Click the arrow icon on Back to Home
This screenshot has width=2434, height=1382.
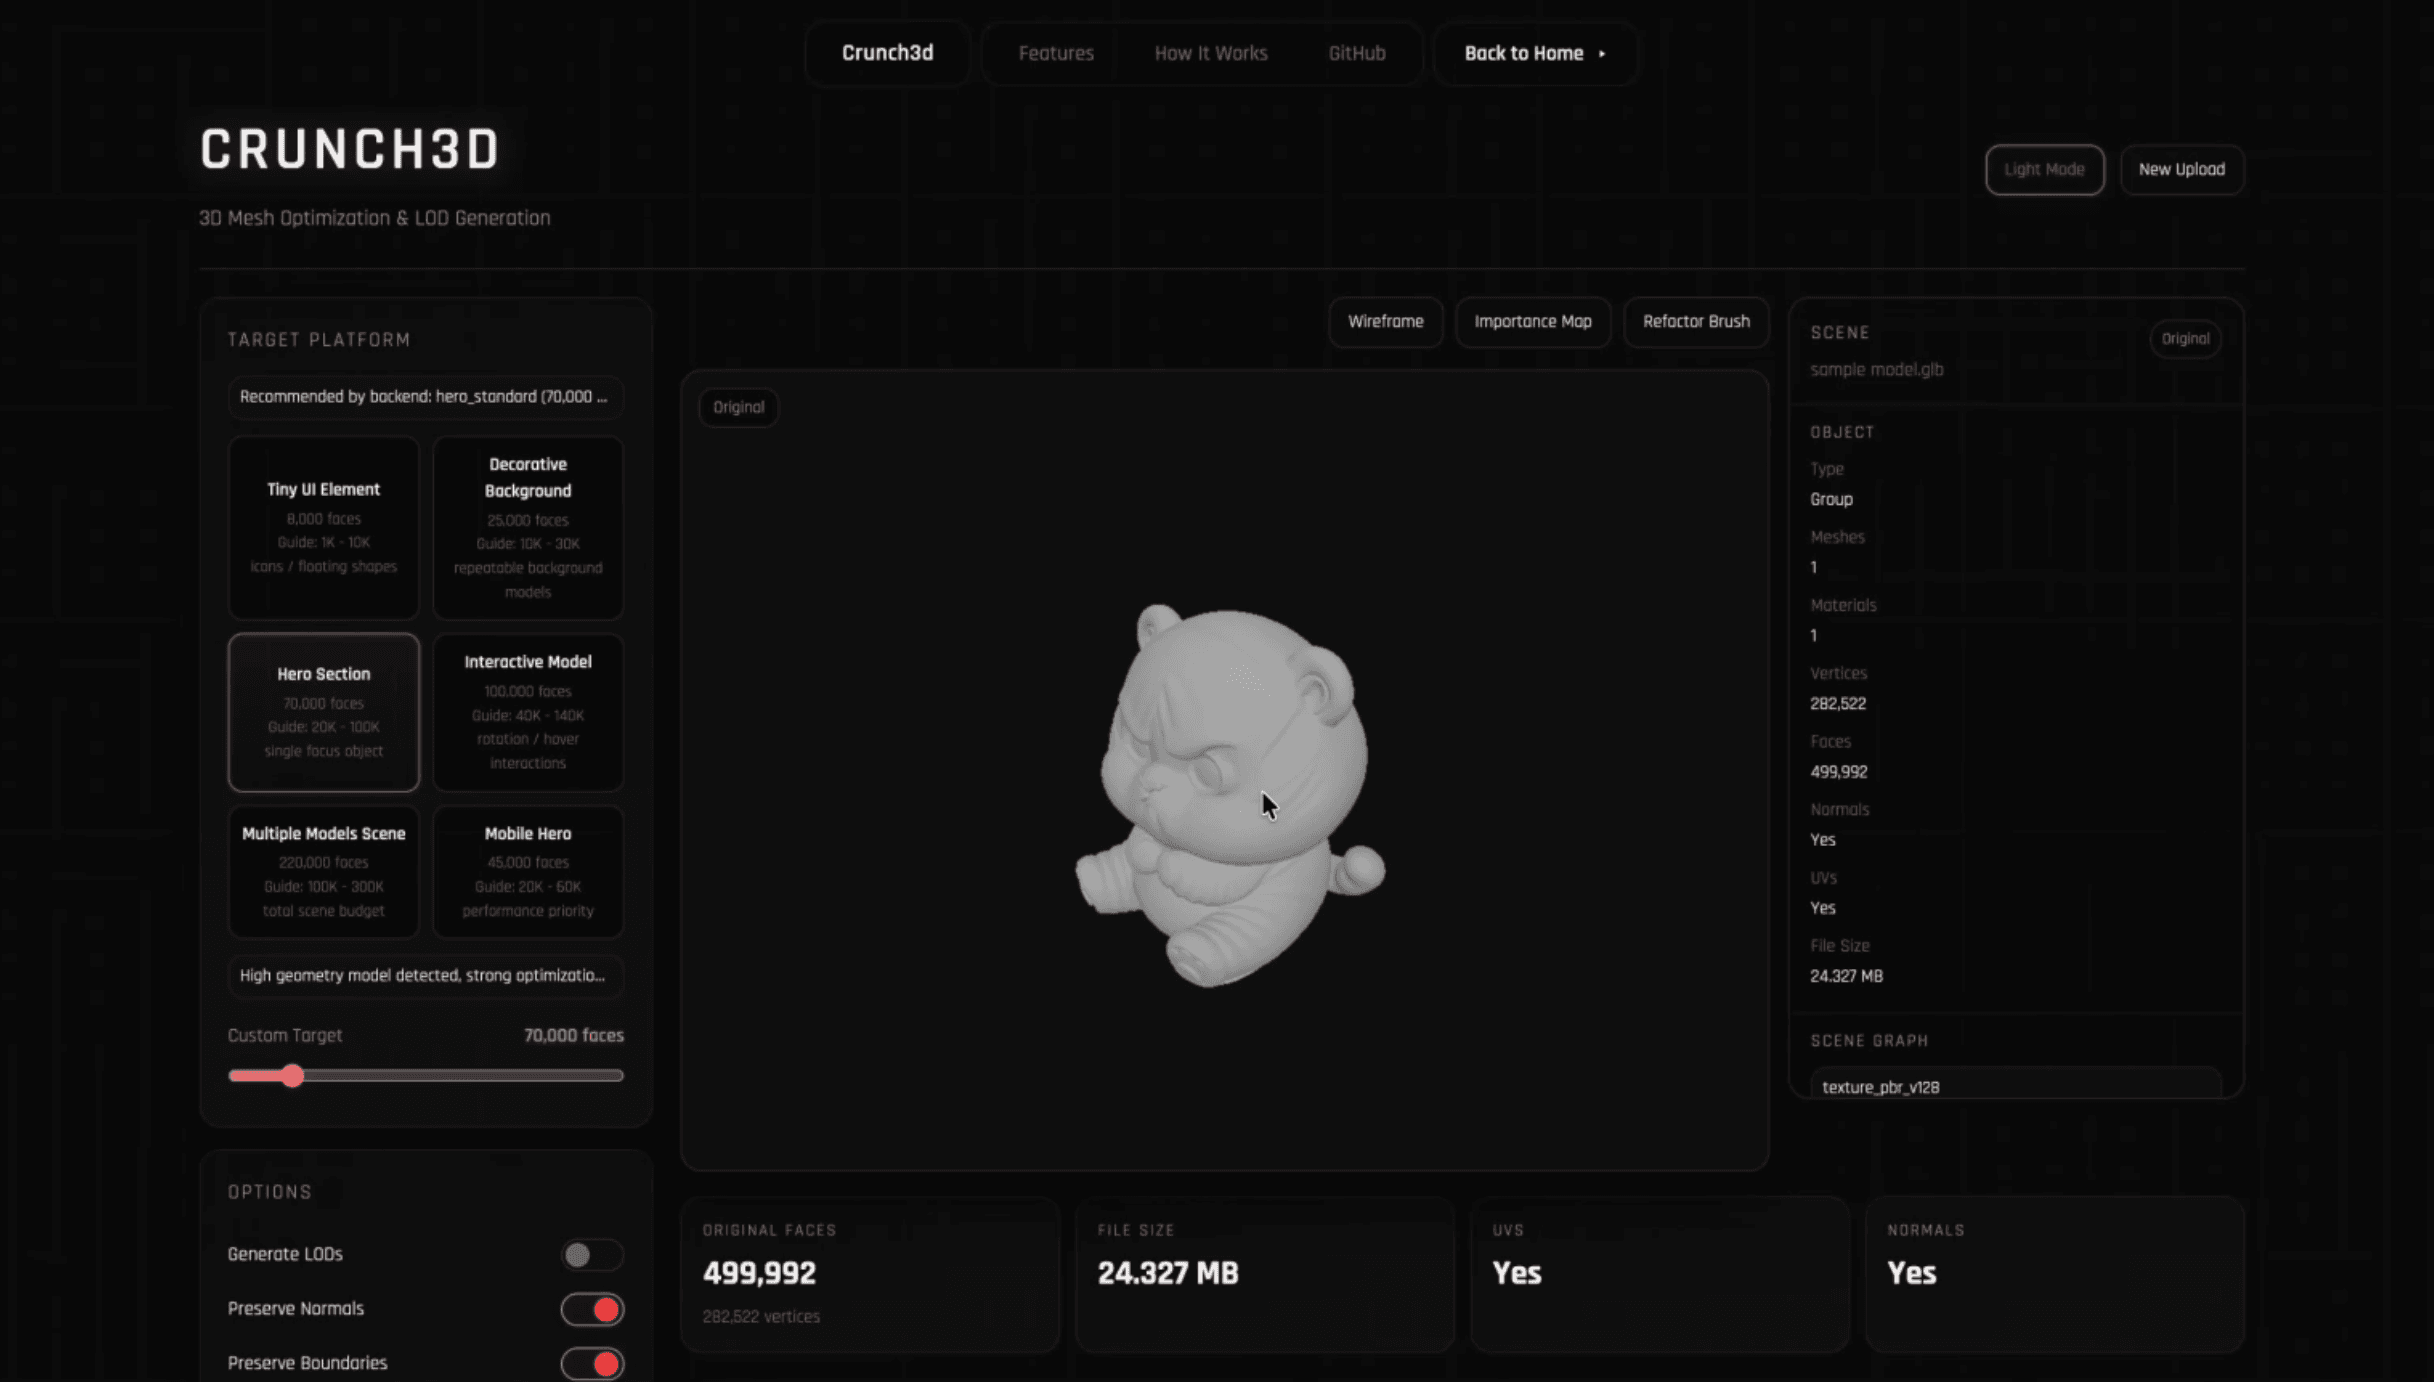click(x=1602, y=54)
